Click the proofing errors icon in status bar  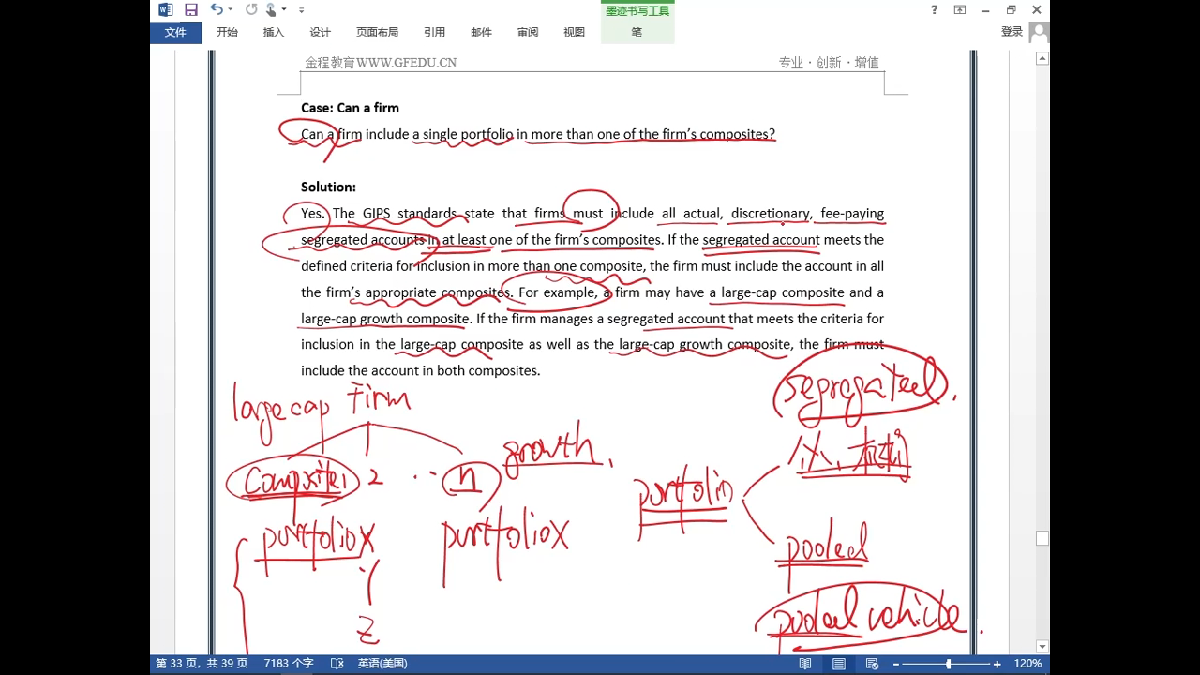(337, 664)
